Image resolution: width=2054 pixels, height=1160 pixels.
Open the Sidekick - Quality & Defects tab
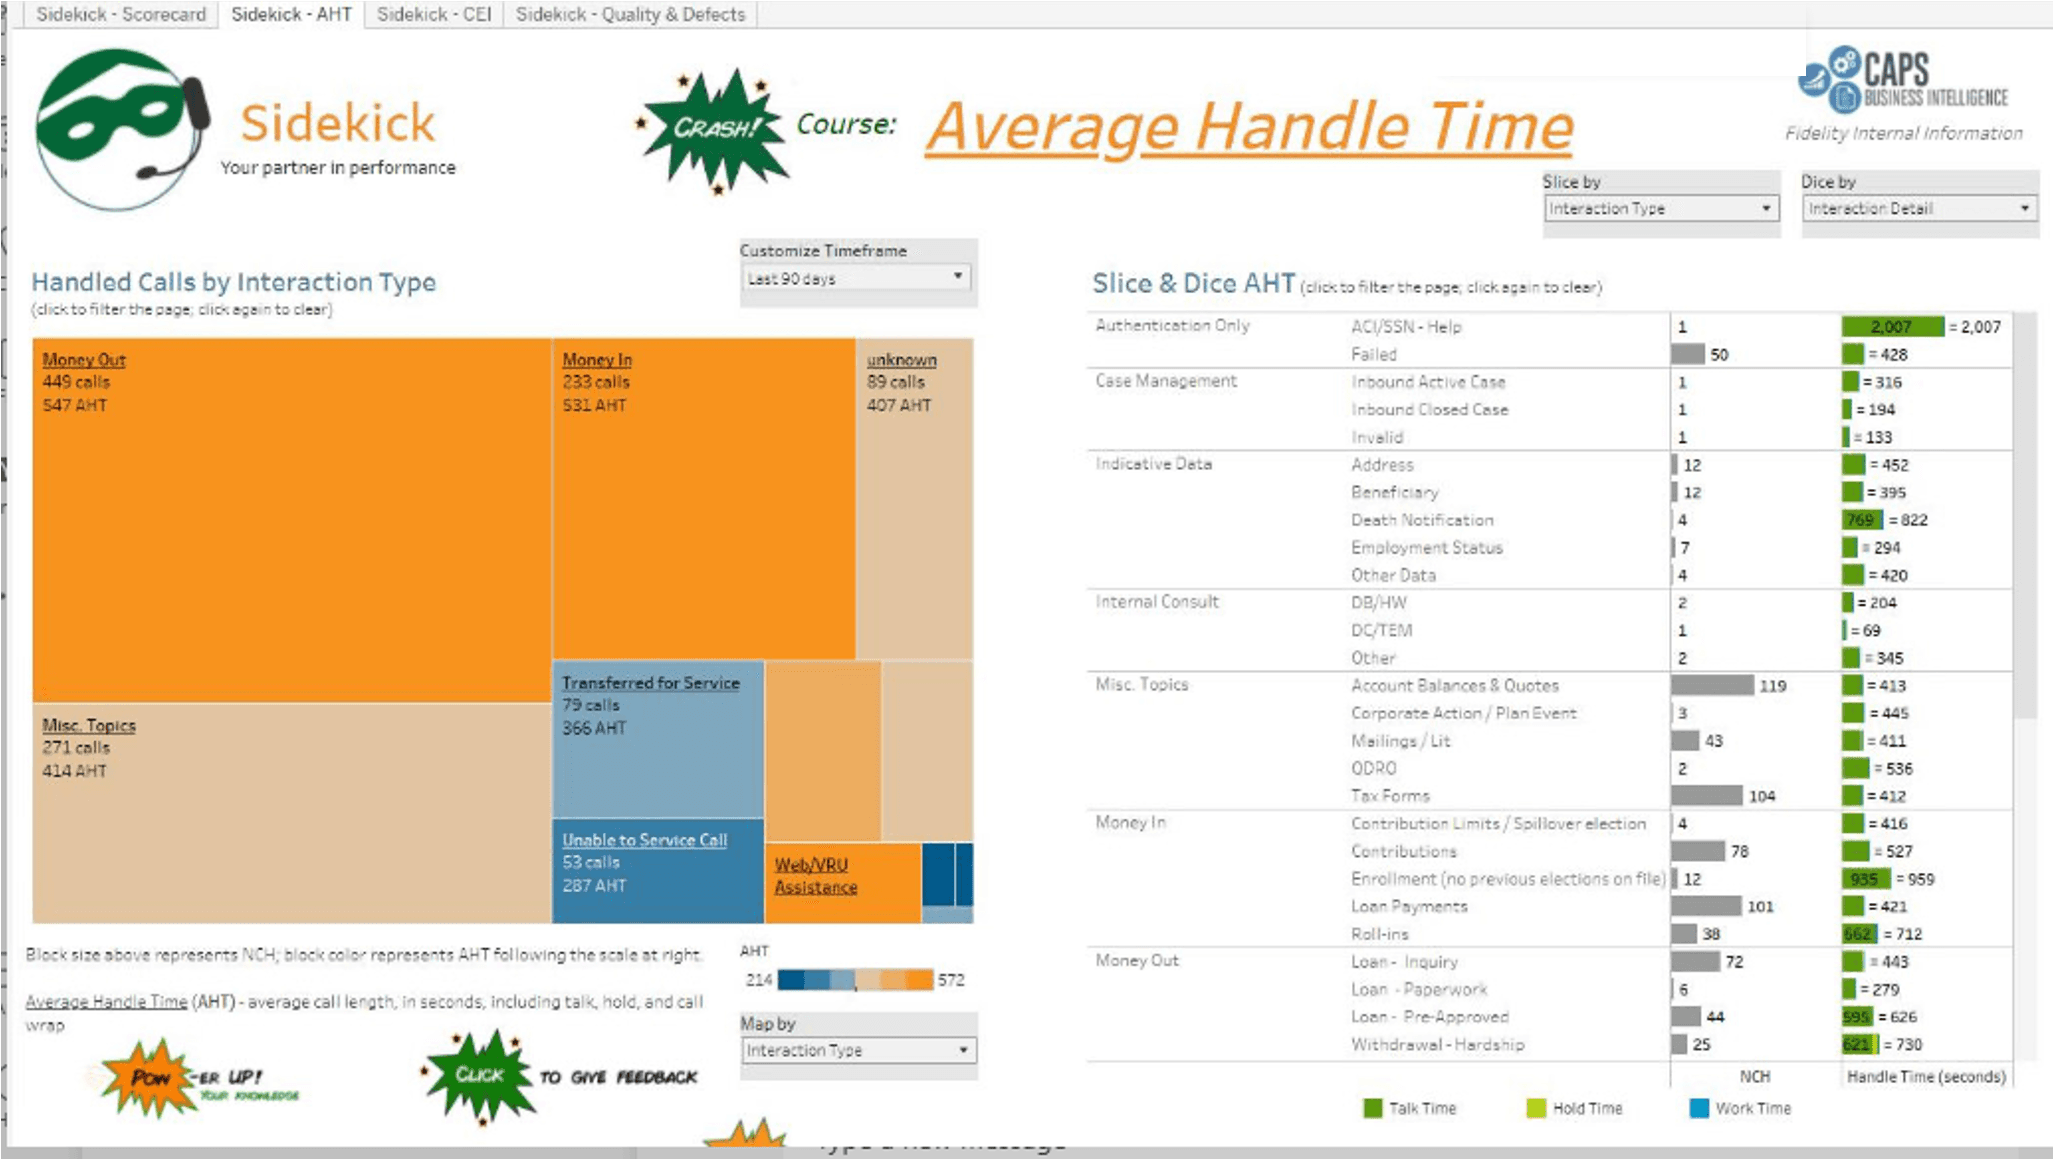pyautogui.click(x=630, y=14)
